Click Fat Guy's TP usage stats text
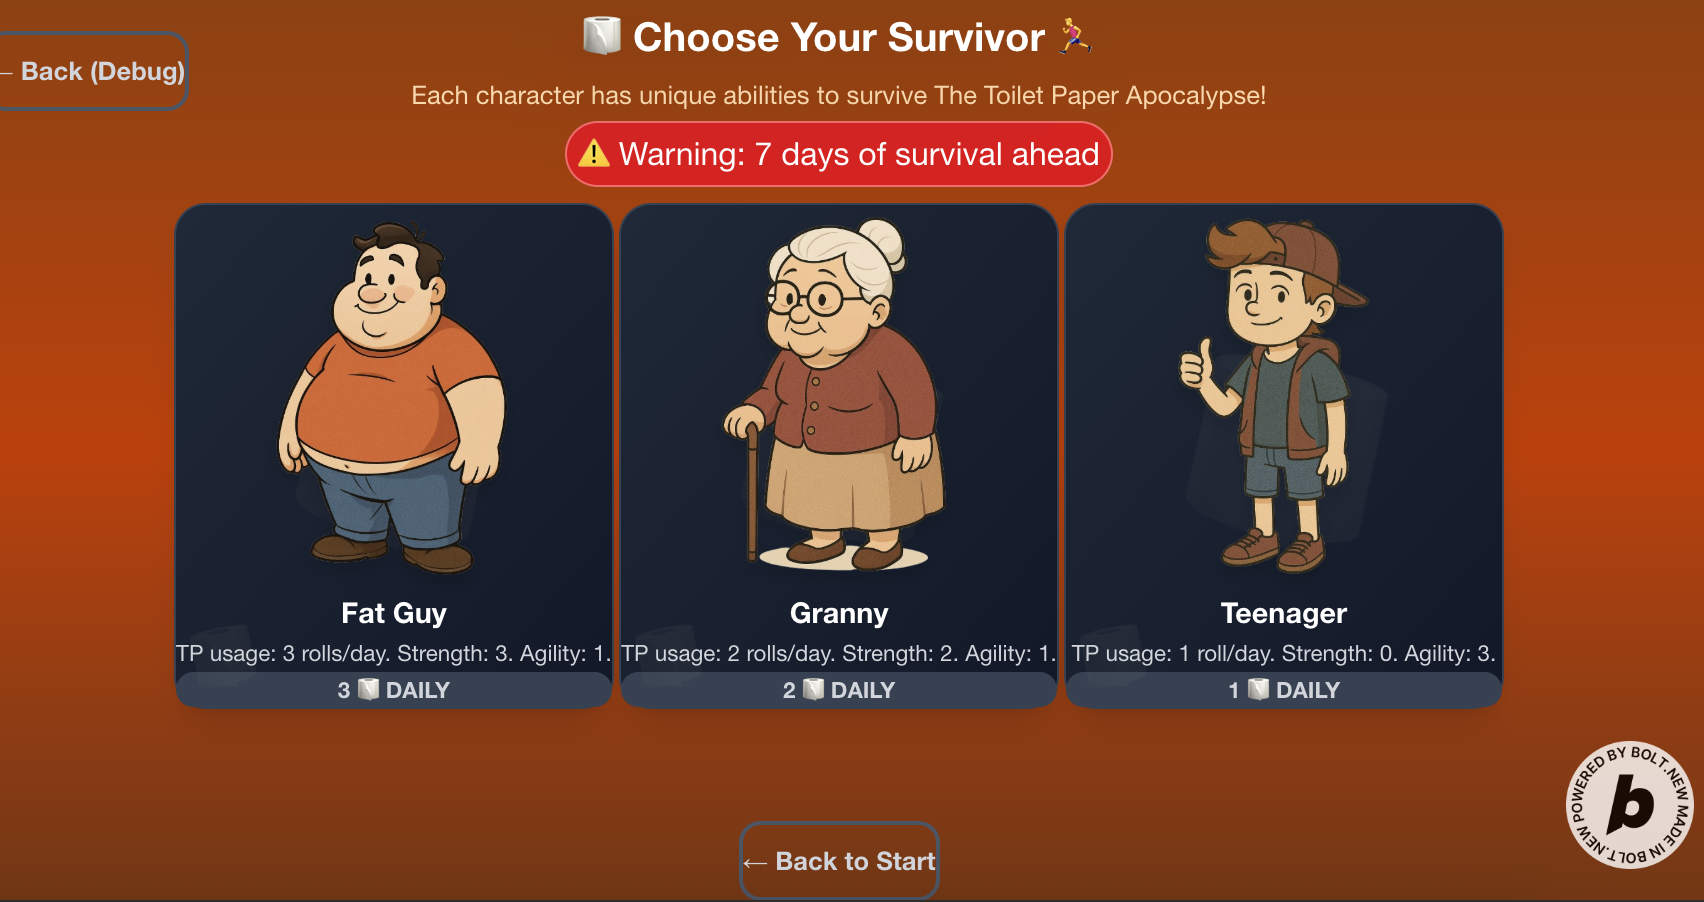The width and height of the screenshot is (1704, 902). (x=394, y=654)
